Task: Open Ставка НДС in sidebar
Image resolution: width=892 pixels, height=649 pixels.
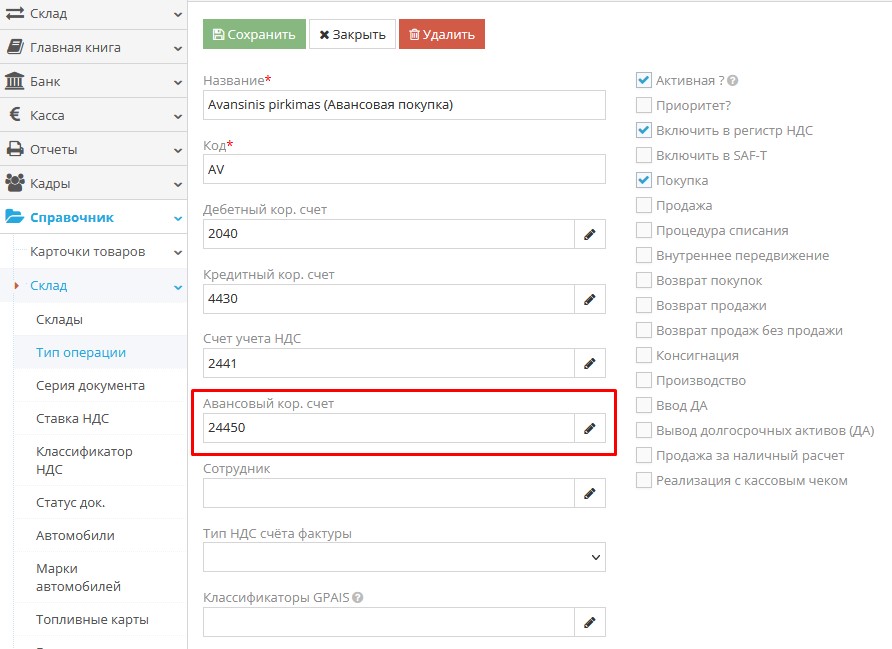Action: (x=72, y=418)
